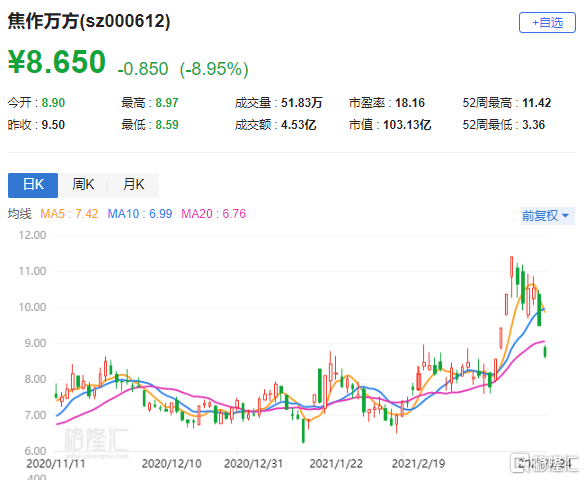This screenshot has height=480, width=585.
Task: Click the 2021/1/22 date axis label
Action: click(336, 464)
